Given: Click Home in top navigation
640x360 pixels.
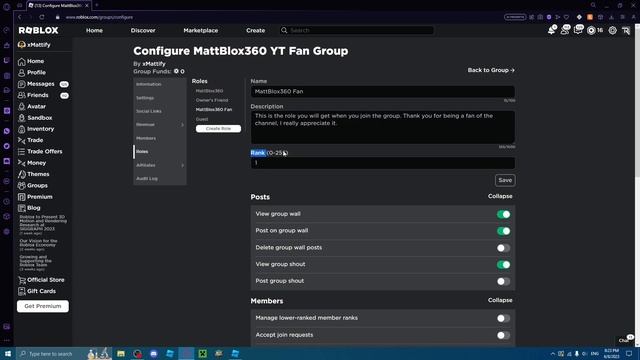Looking at the screenshot, I should pyautogui.click(x=94, y=30).
